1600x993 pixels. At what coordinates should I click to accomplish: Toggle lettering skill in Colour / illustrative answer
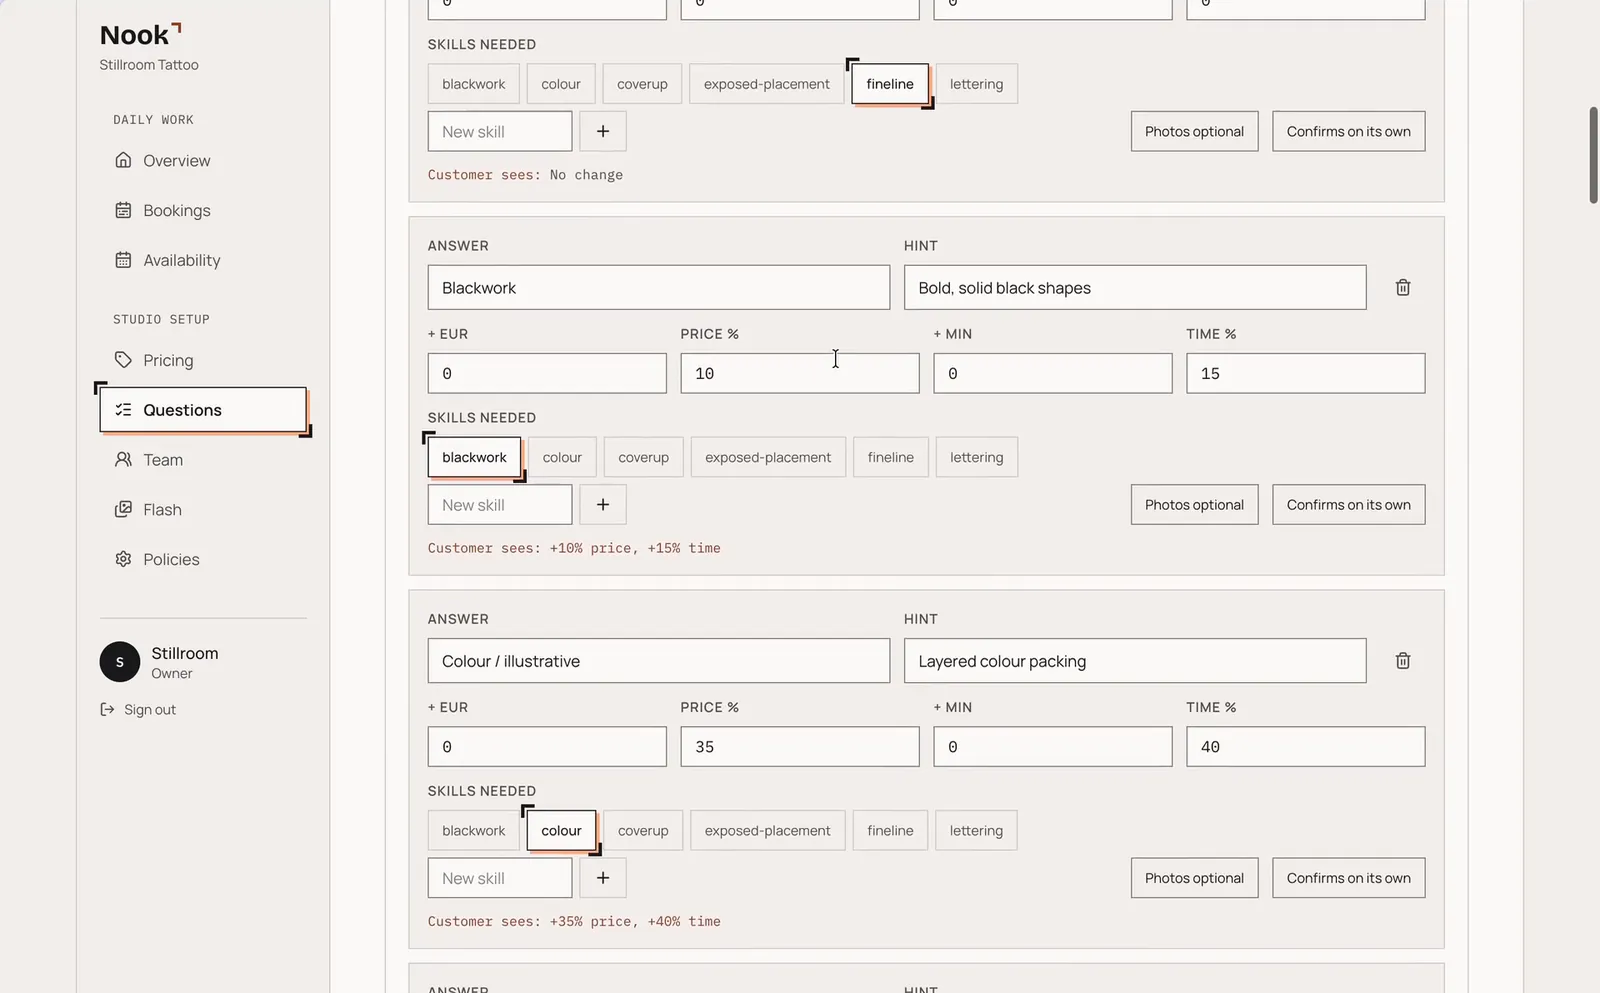[976, 831]
